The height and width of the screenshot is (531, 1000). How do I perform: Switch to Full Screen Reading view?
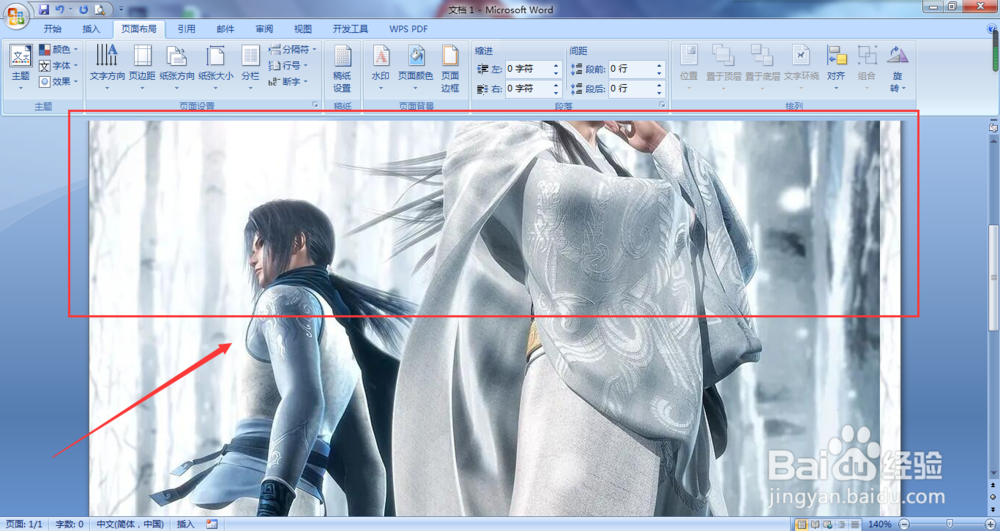[x=815, y=524]
